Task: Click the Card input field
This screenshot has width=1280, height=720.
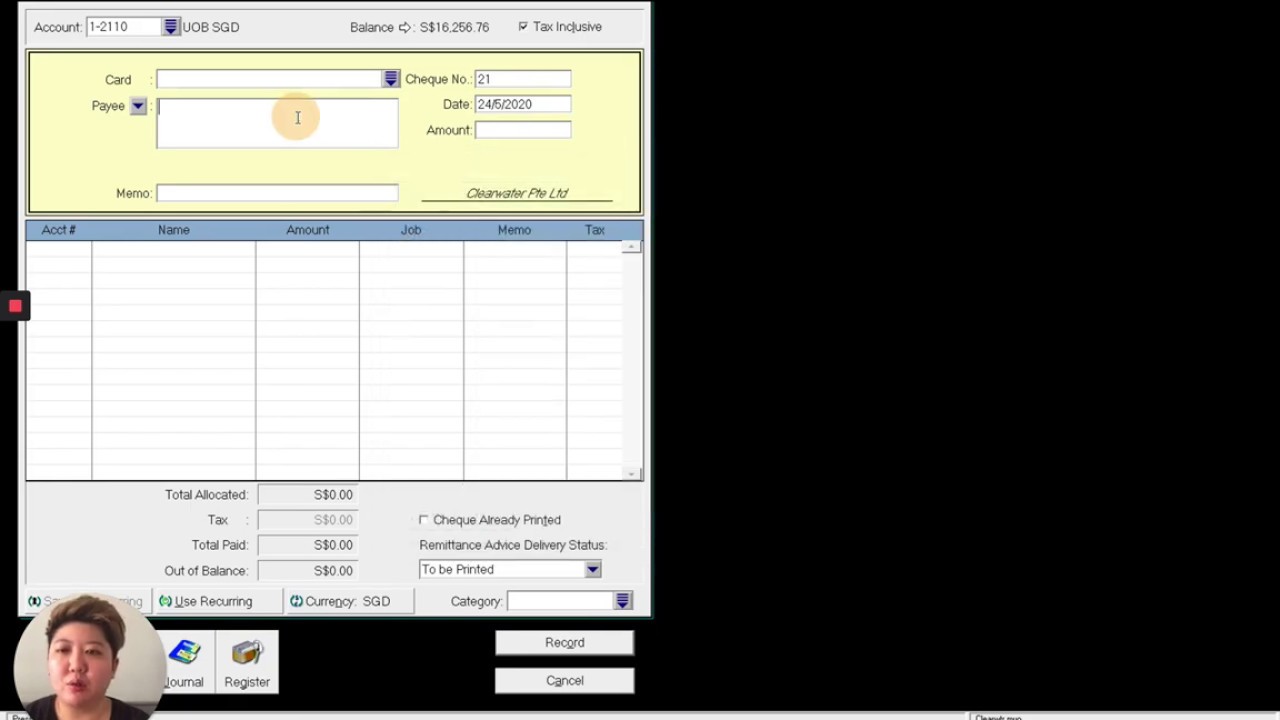Action: (x=269, y=79)
